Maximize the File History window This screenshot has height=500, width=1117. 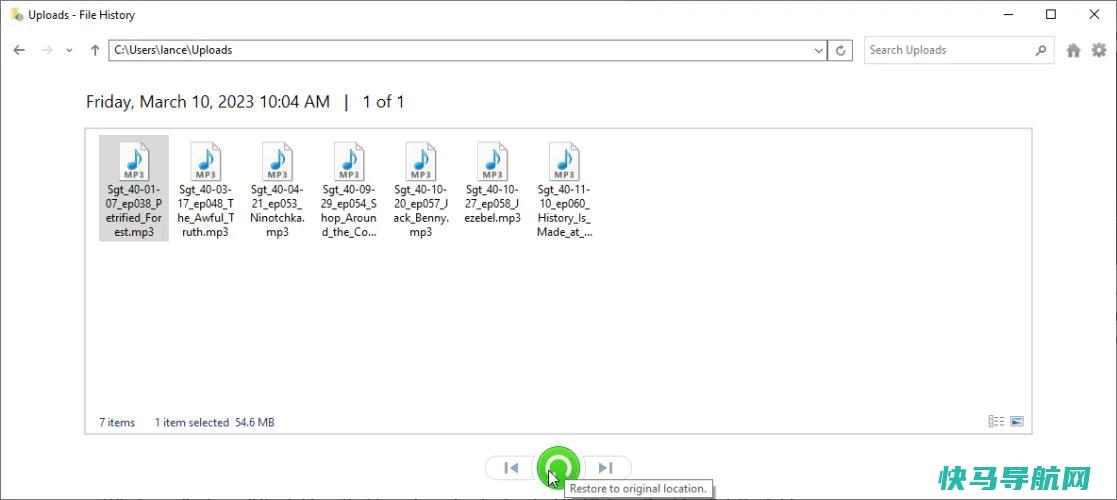coord(1051,14)
